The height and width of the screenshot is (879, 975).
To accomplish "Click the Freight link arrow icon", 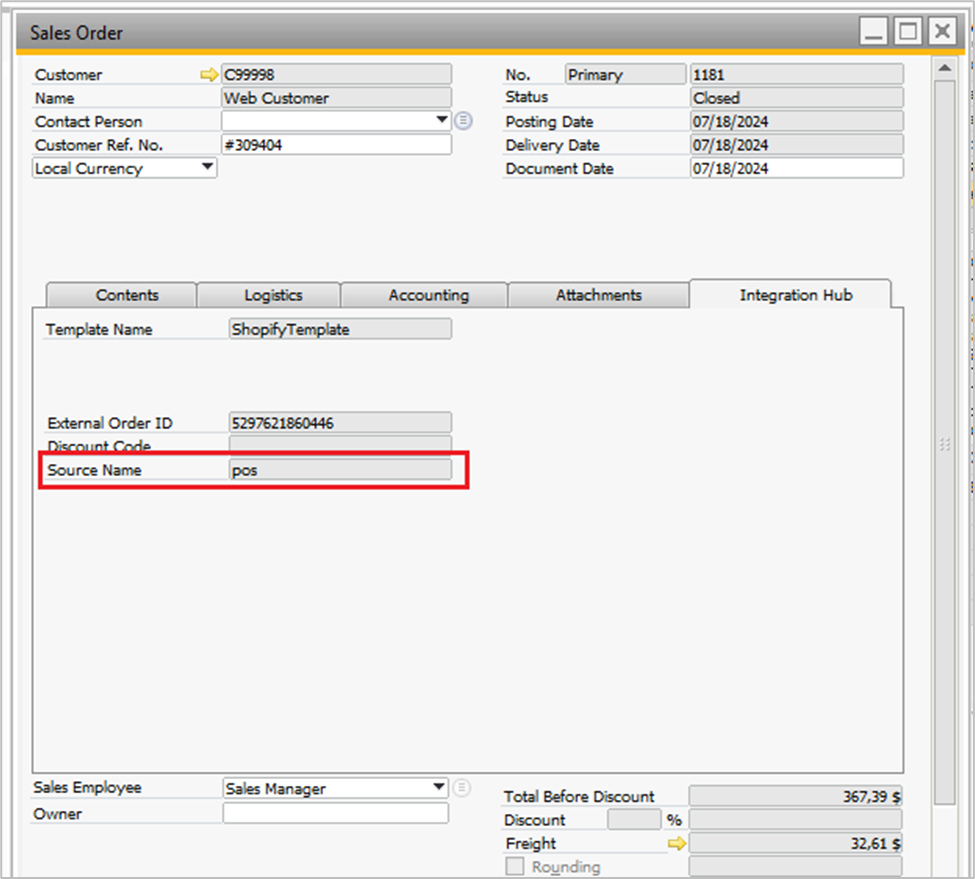I will click(677, 844).
